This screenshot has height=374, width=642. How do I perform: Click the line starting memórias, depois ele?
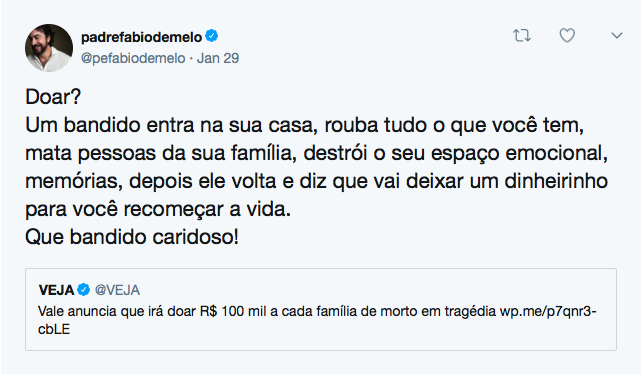pos(316,181)
